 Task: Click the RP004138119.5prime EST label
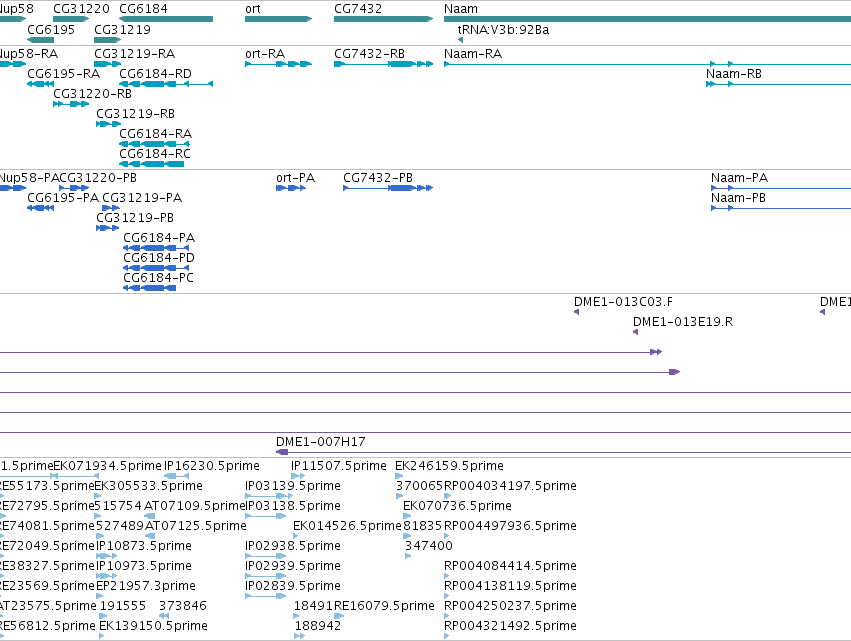coord(510,586)
